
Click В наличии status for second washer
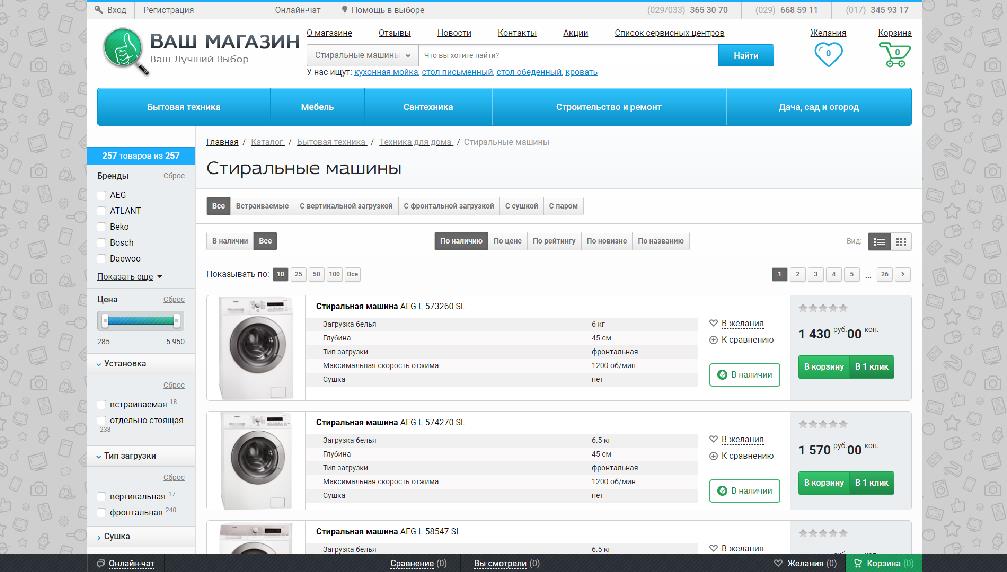[744, 490]
